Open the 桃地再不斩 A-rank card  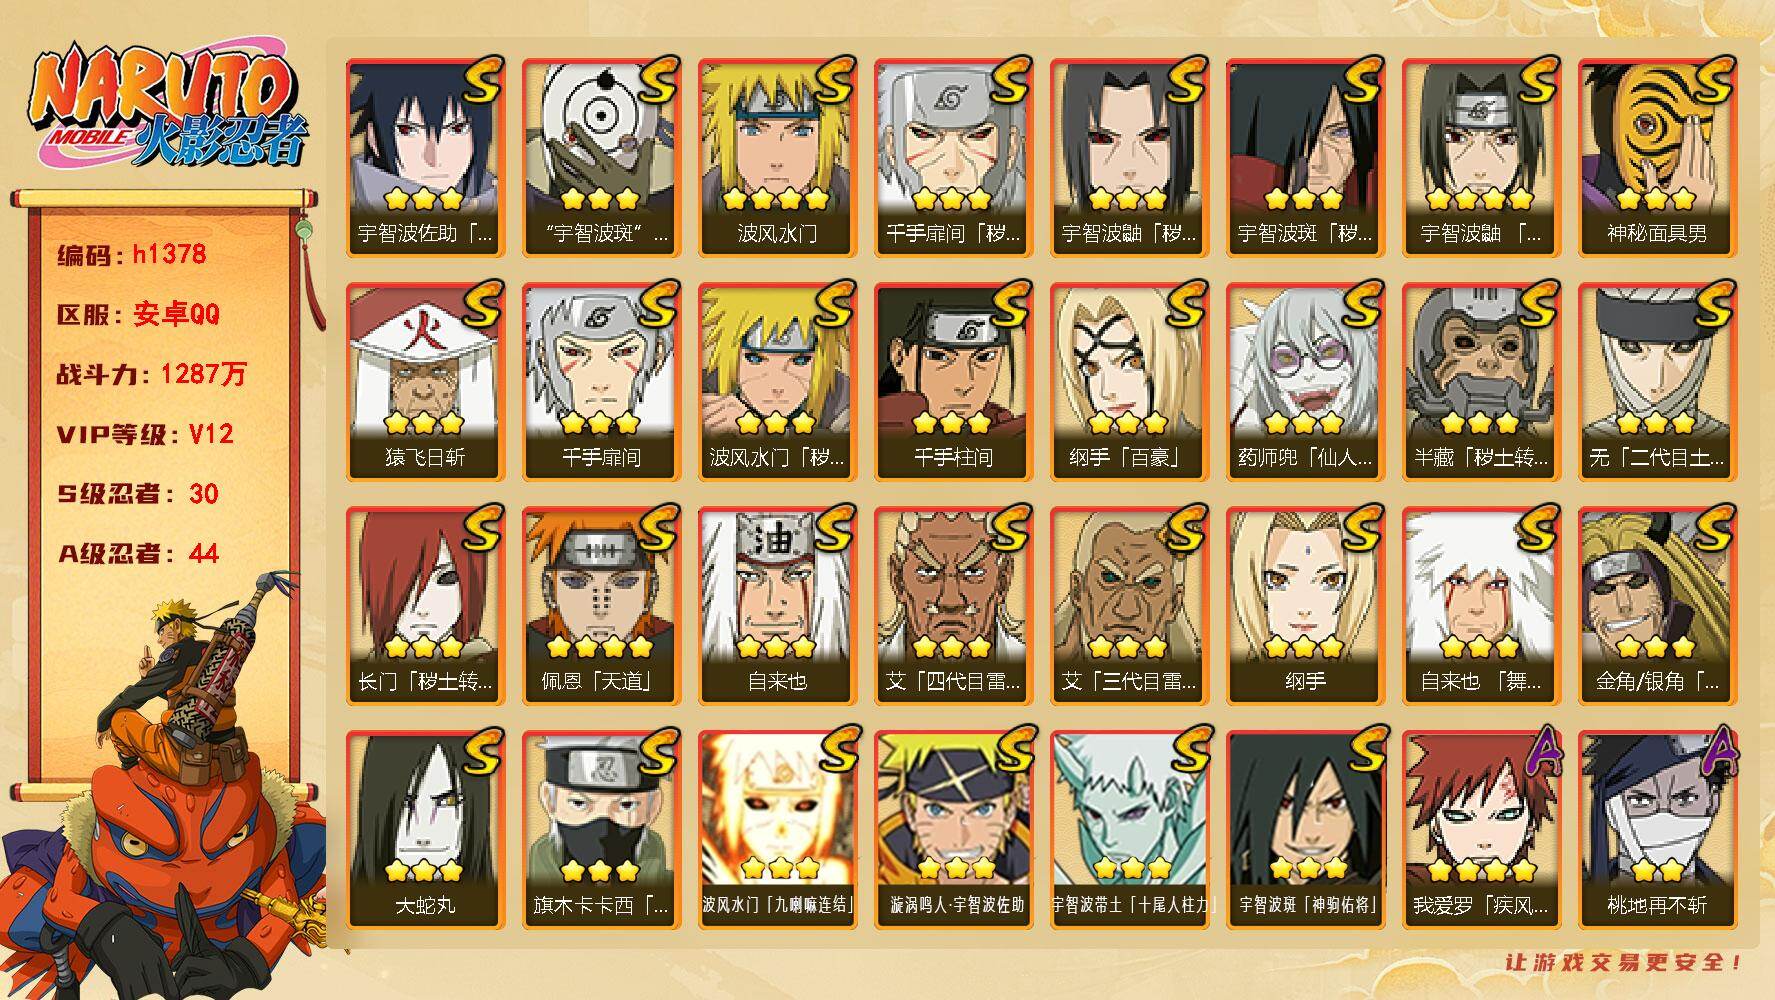[1657, 830]
